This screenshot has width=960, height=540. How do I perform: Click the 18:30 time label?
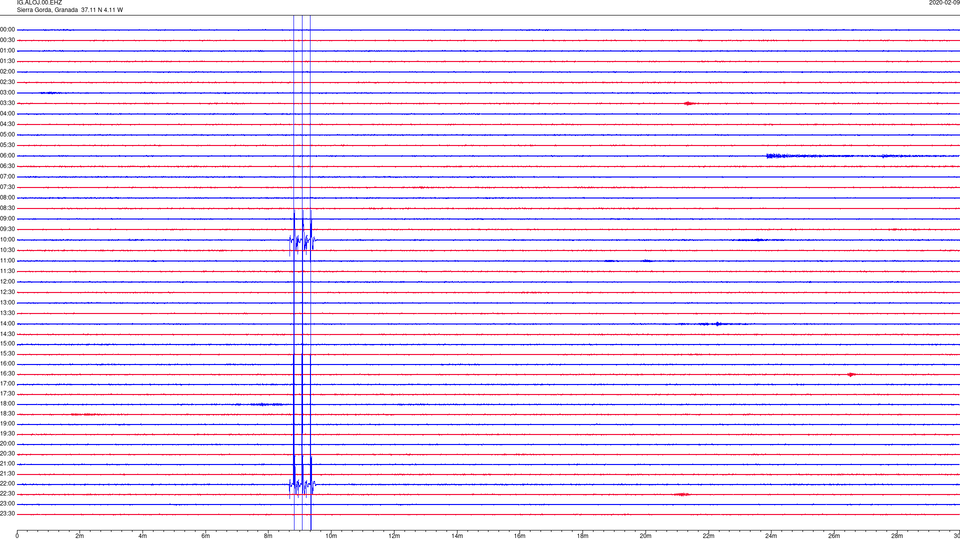[x=7, y=414]
